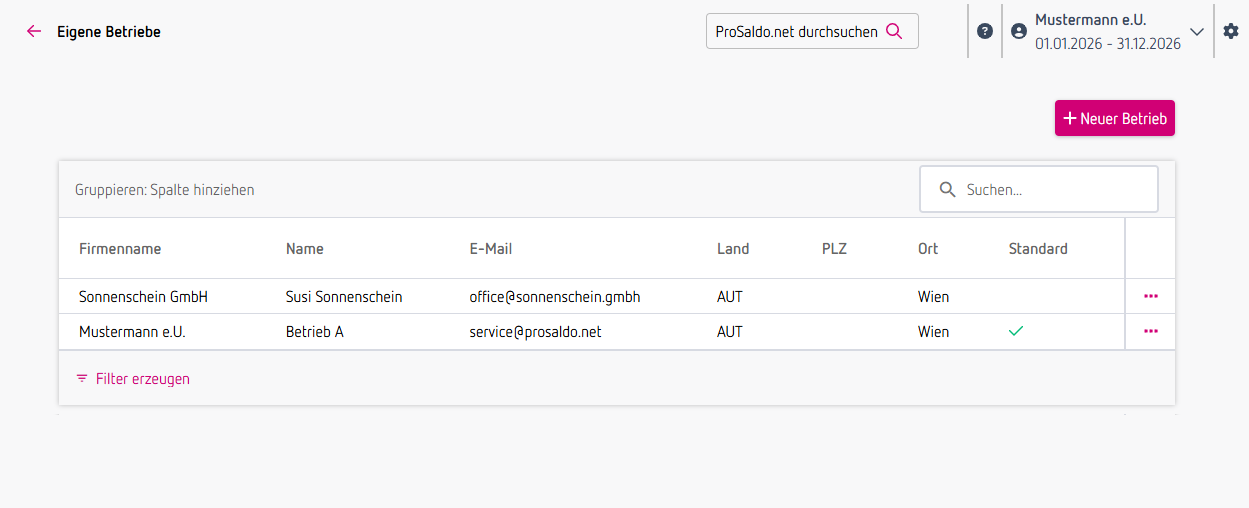This screenshot has width=1249, height=508.
Task: Click the service@prosaldo.net cell
Action: click(535, 332)
